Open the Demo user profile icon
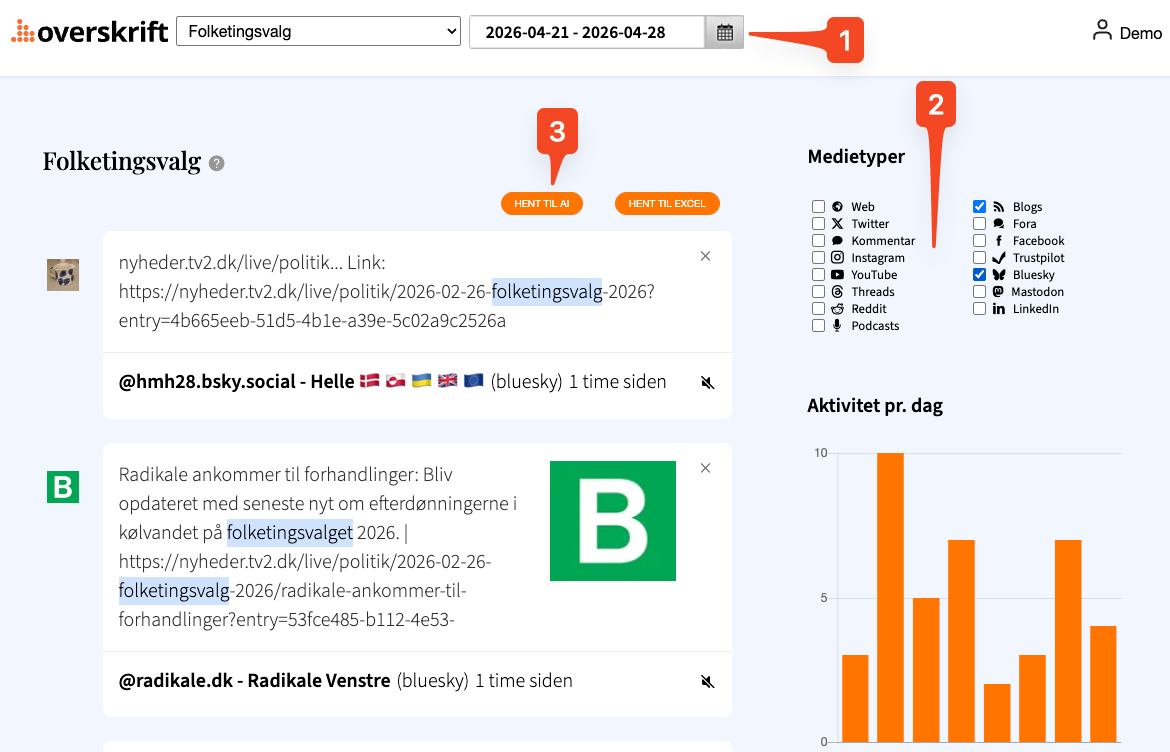The image size is (1170, 752). pos(1102,31)
